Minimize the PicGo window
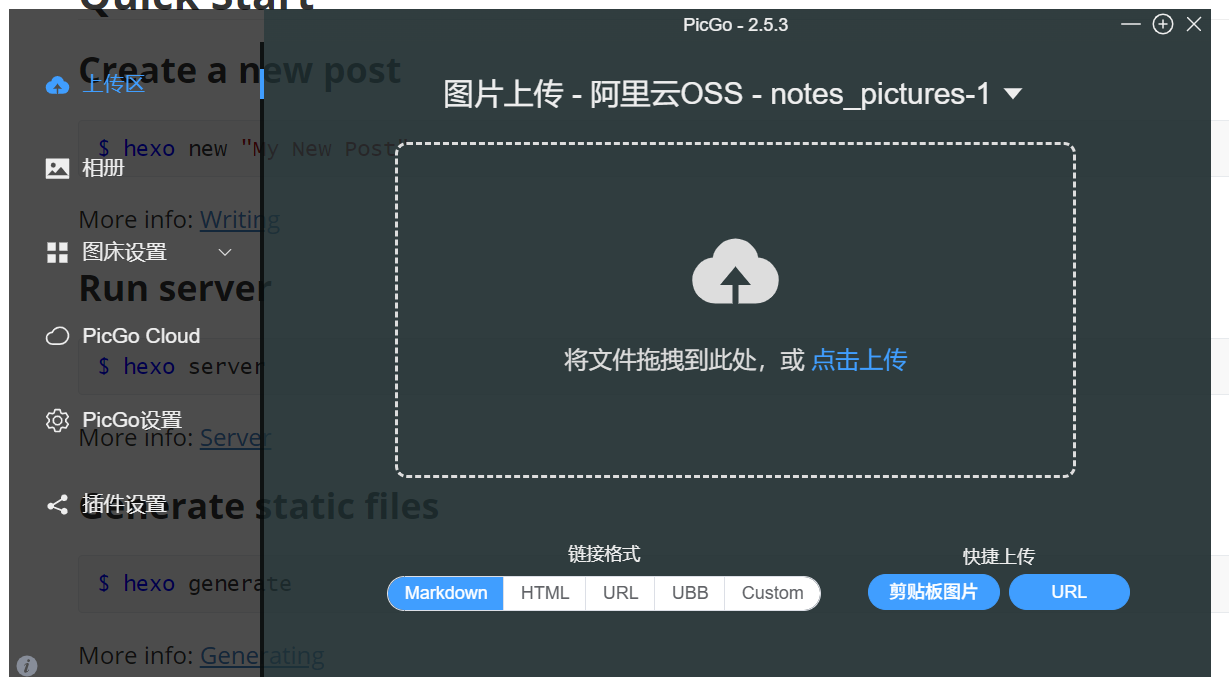This screenshot has height=677, width=1229. (1131, 24)
